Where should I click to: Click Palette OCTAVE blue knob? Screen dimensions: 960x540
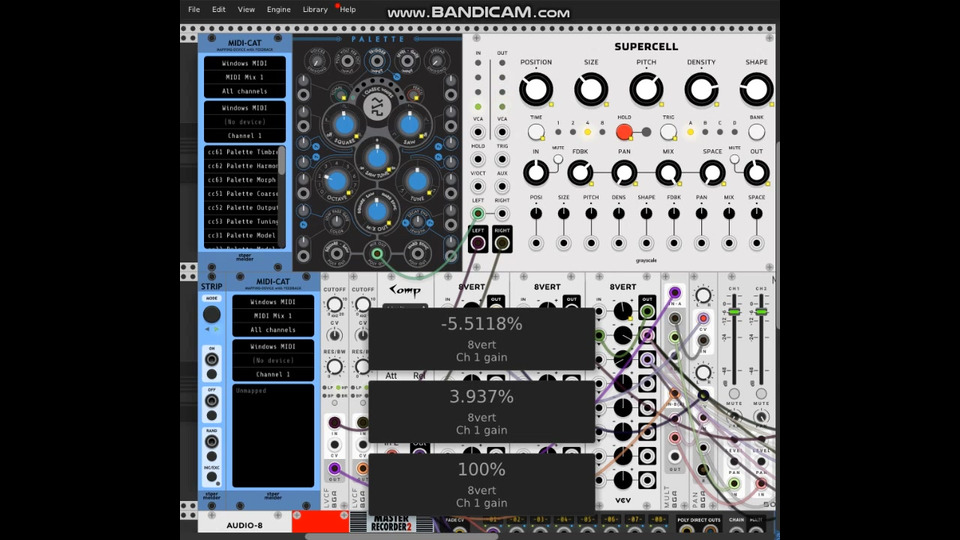click(x=336, y=181)
